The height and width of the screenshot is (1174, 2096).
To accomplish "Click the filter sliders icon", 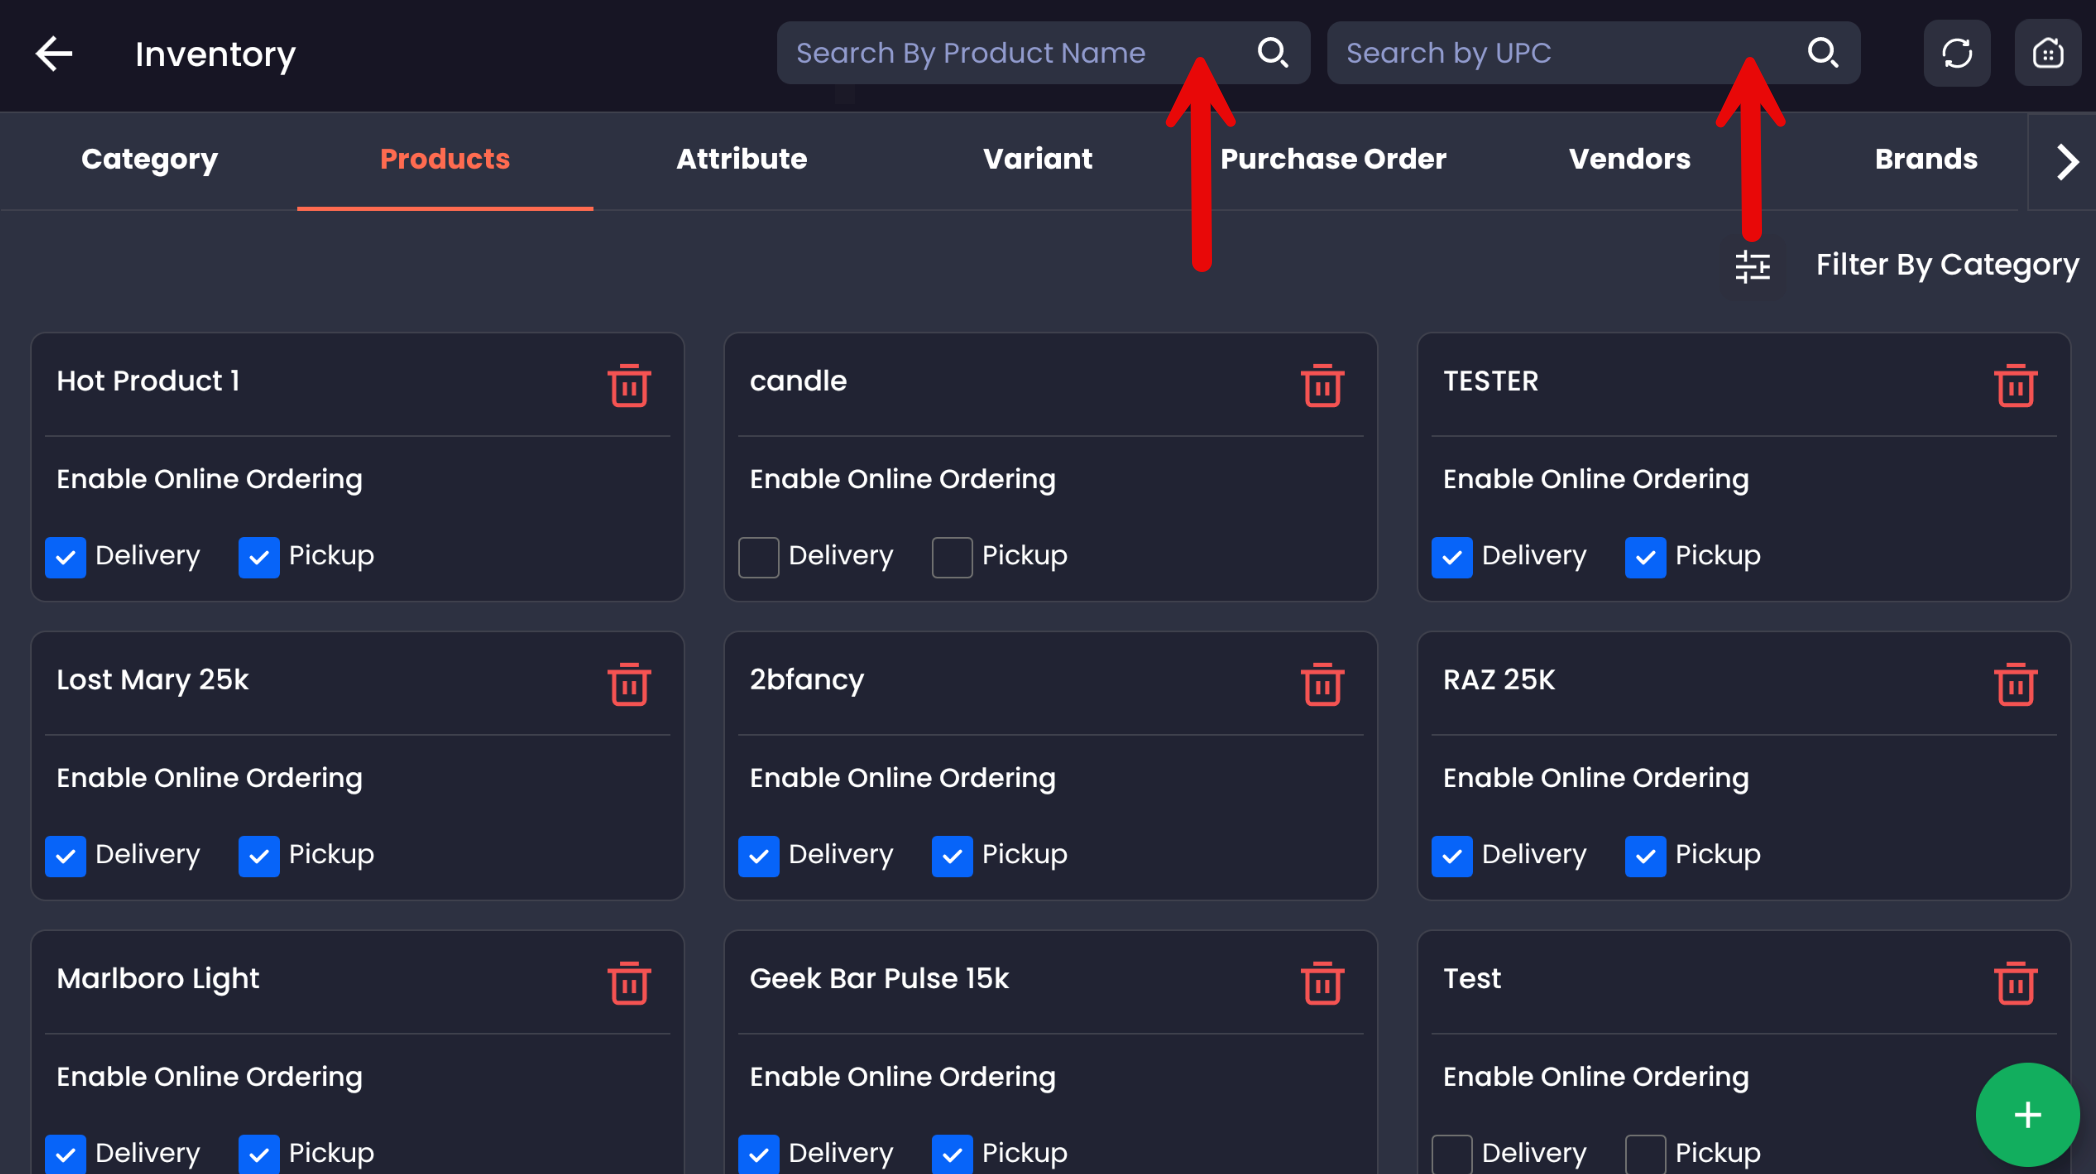I will pos(1752,266).
